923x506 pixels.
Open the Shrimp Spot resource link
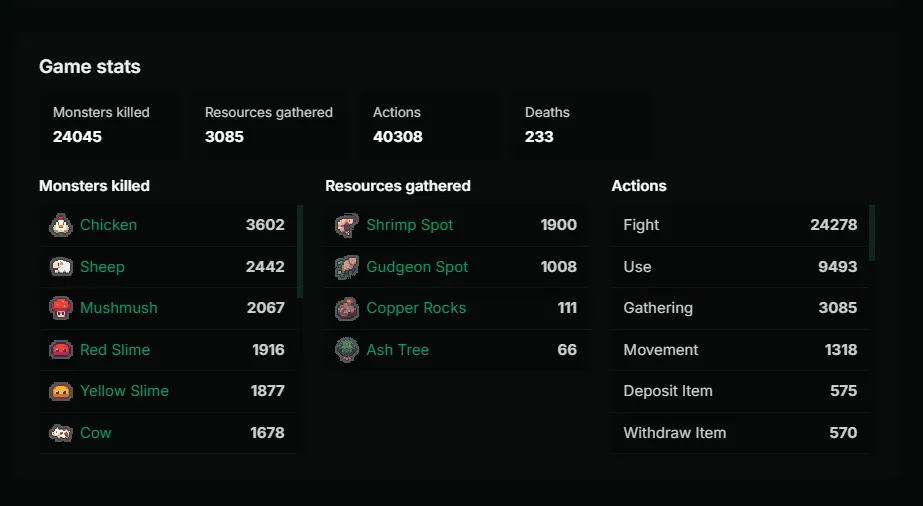click(x=410, y=225)
